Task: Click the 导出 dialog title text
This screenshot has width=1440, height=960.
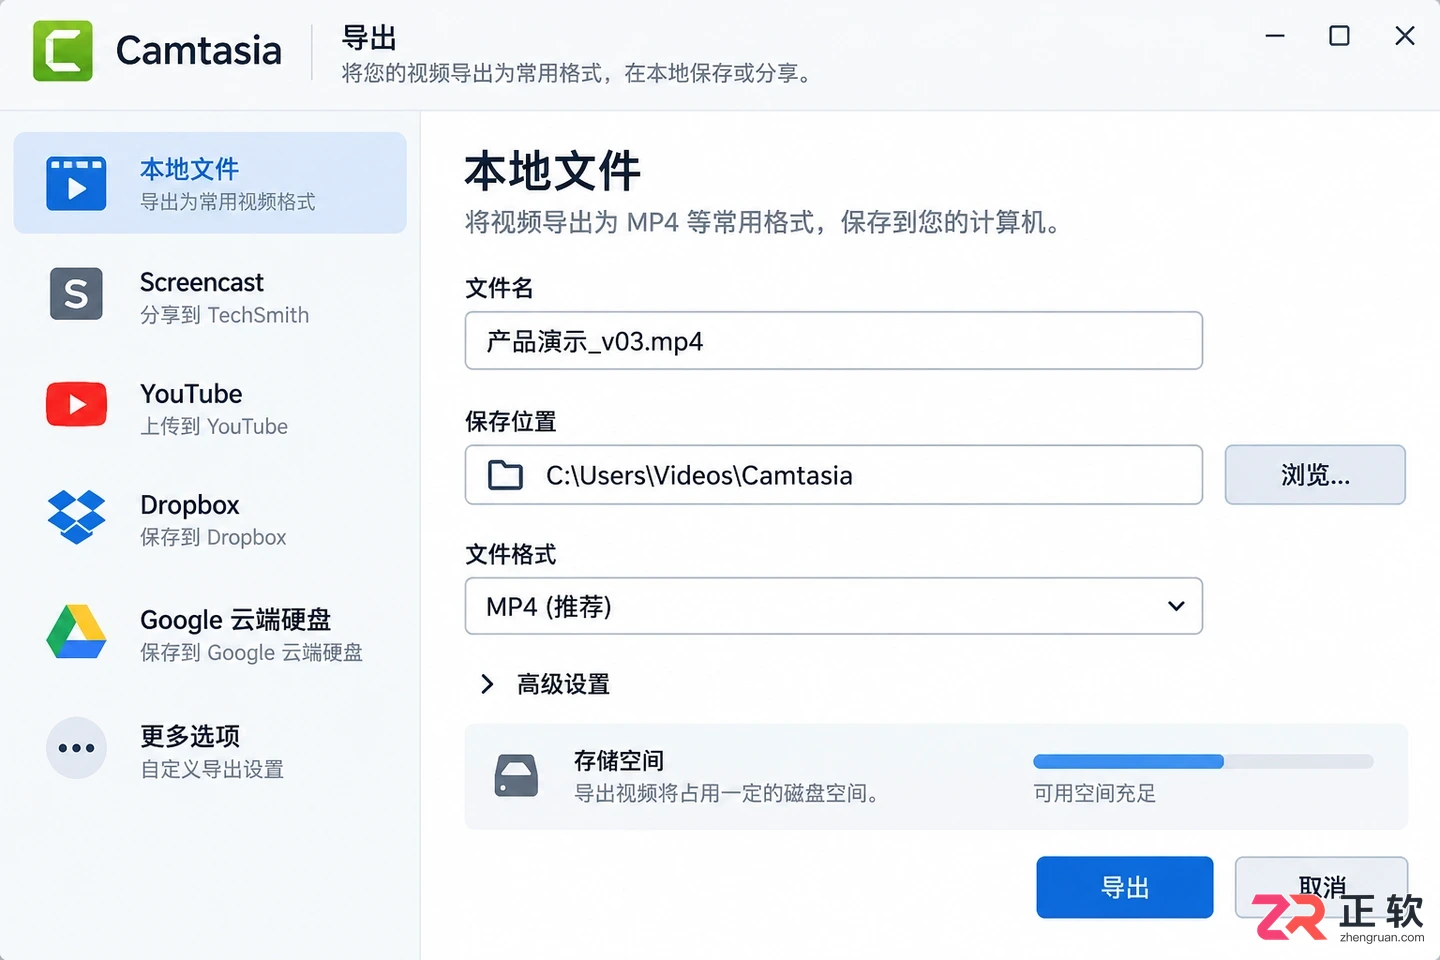Action: 369,38
